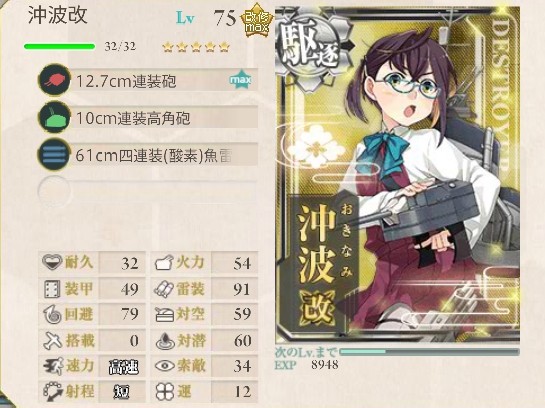Screen dimensions: 545x408
Task: Click the green HP bar showing 32/32
Action: coord(59,47)
